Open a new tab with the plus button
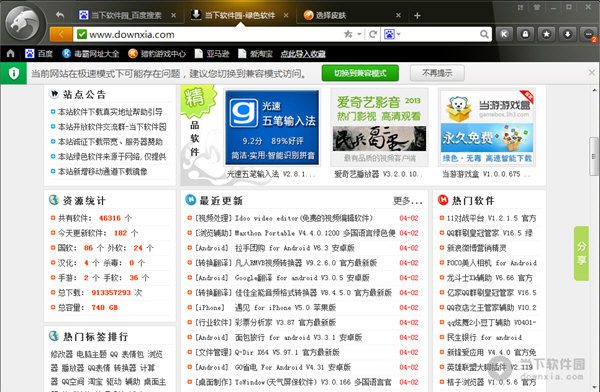The height and width of the screenshot is (392, 600). (x=417, y=15)
